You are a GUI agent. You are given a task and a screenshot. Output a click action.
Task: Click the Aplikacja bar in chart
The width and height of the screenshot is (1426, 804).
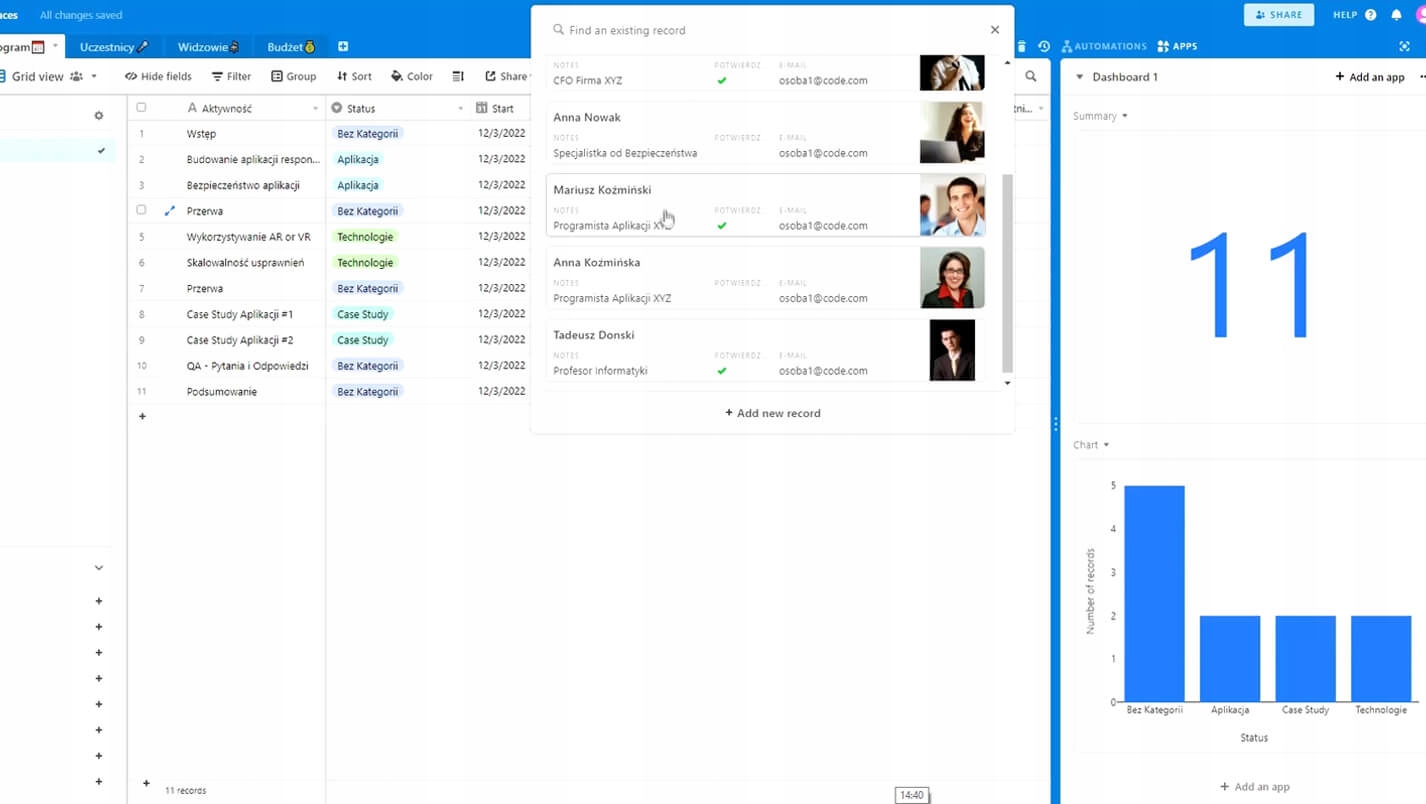(x=1230, y=659)
